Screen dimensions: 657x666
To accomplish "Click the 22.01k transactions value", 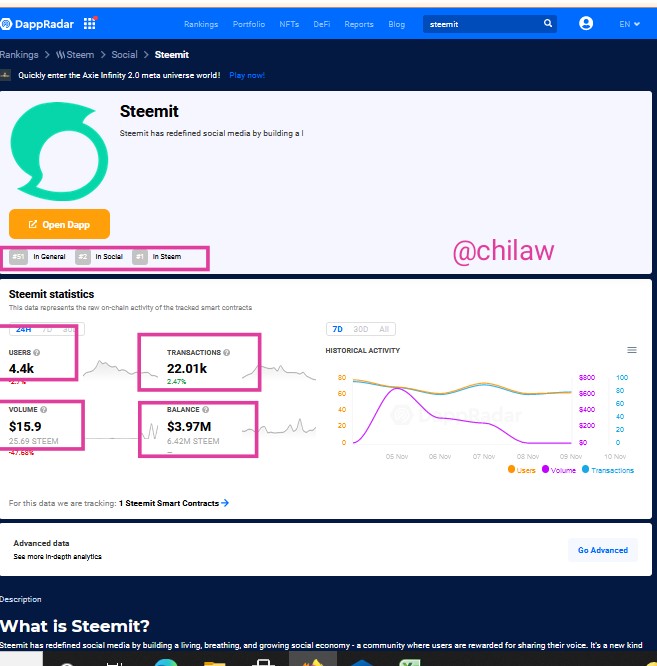I will (x=187, y=369).
